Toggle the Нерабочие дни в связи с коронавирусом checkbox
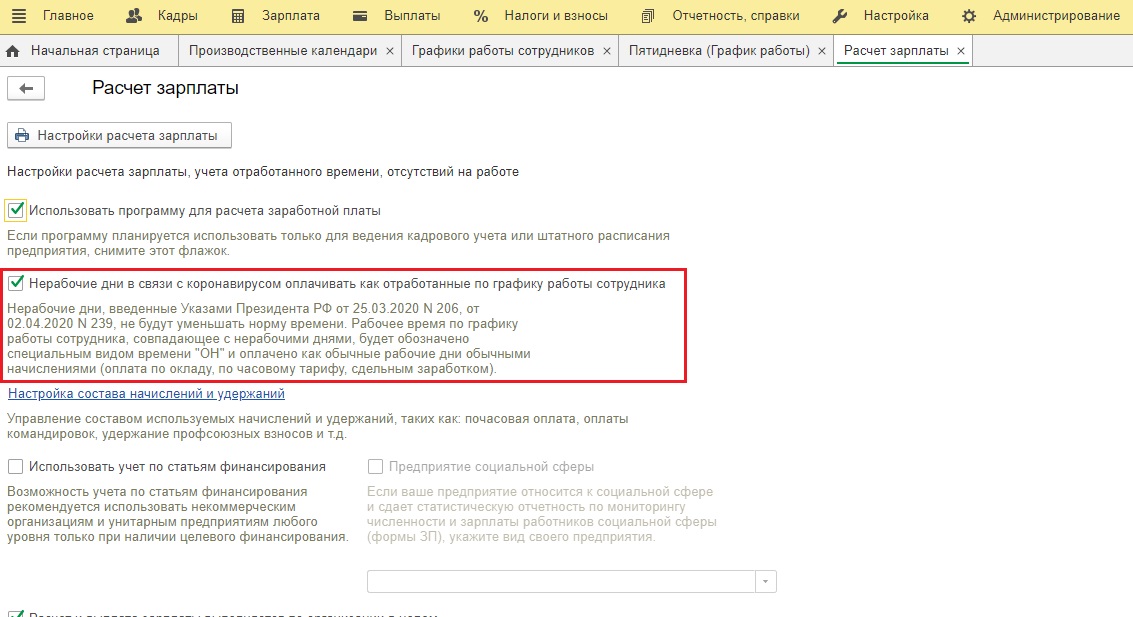 (16, 284)
